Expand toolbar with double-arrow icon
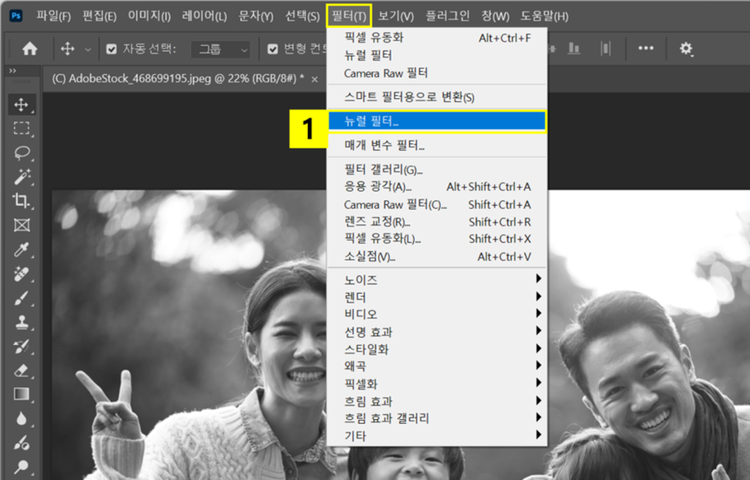 click(12, 71)
